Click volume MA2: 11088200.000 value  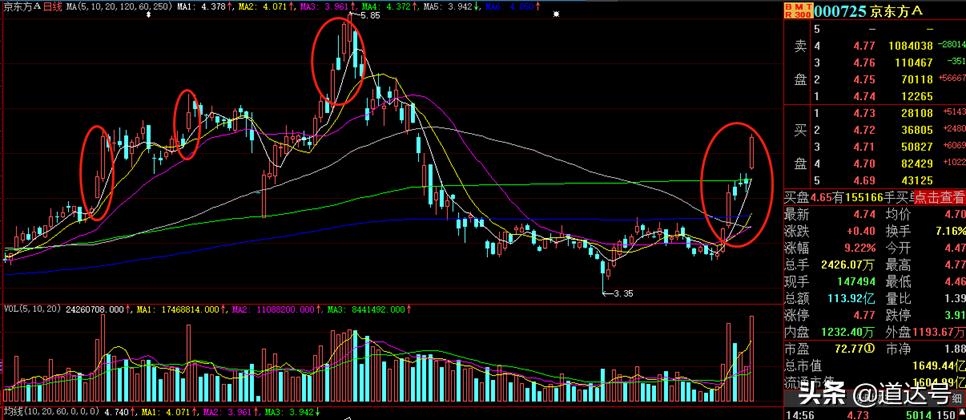272,309
